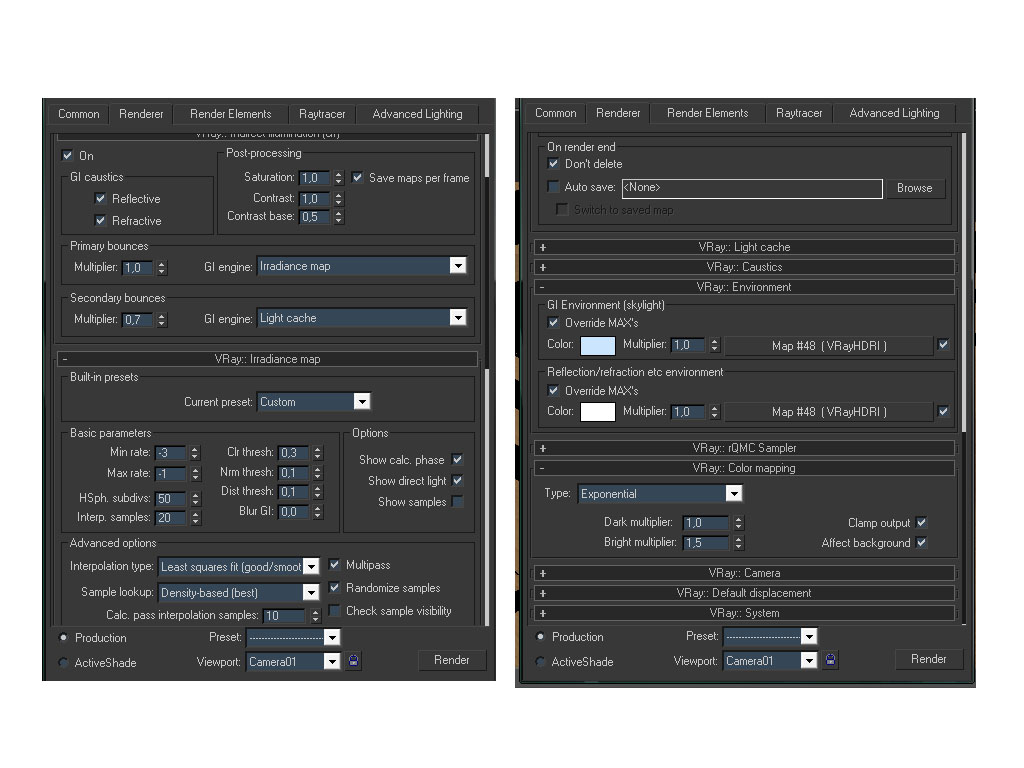The image size is (1024, 768).
Task: Pick GI Environment skylight color swatch
Action: pos(598,345)
